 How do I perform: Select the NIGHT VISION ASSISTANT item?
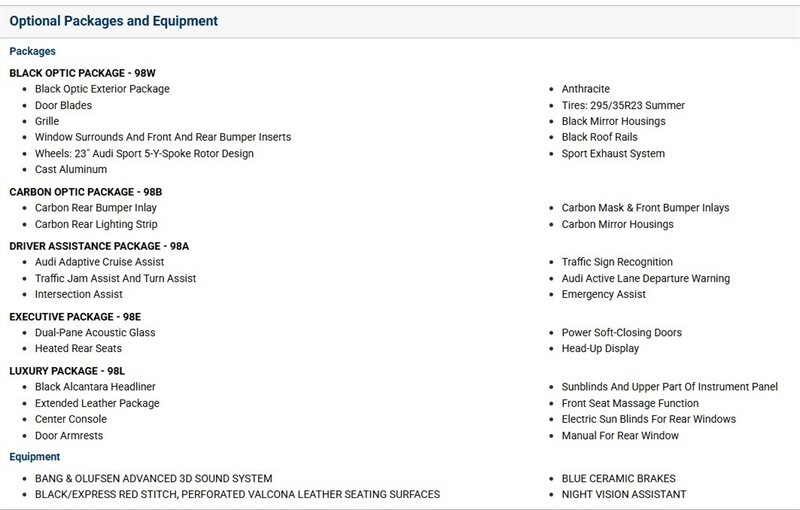[623, 494]
